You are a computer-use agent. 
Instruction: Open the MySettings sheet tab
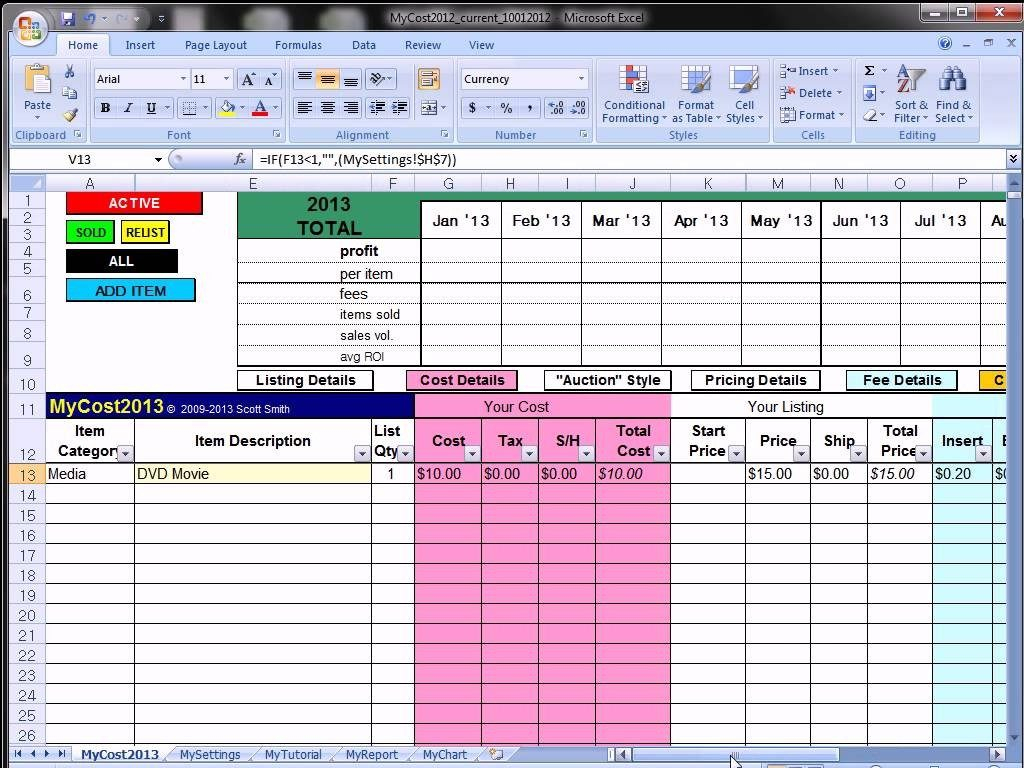[209, 755]
